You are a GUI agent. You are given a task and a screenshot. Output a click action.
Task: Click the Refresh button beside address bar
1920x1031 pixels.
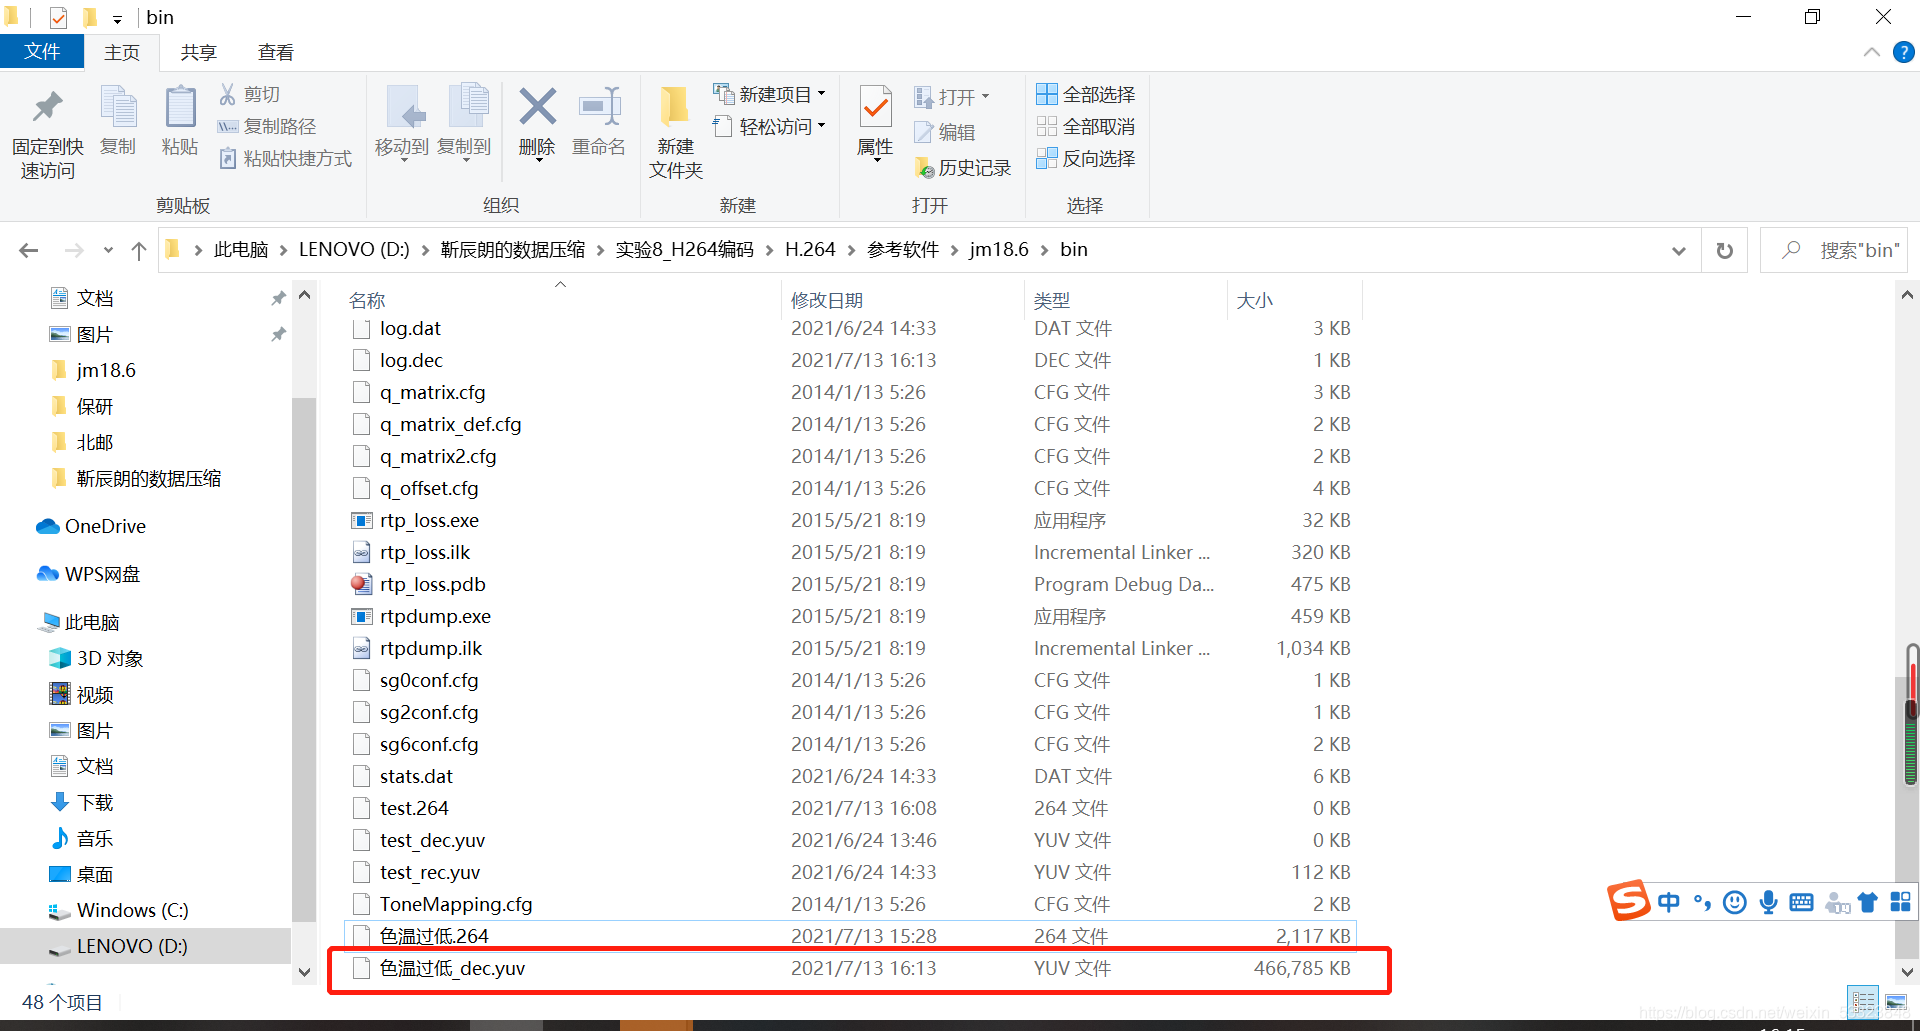point(1724,250)
